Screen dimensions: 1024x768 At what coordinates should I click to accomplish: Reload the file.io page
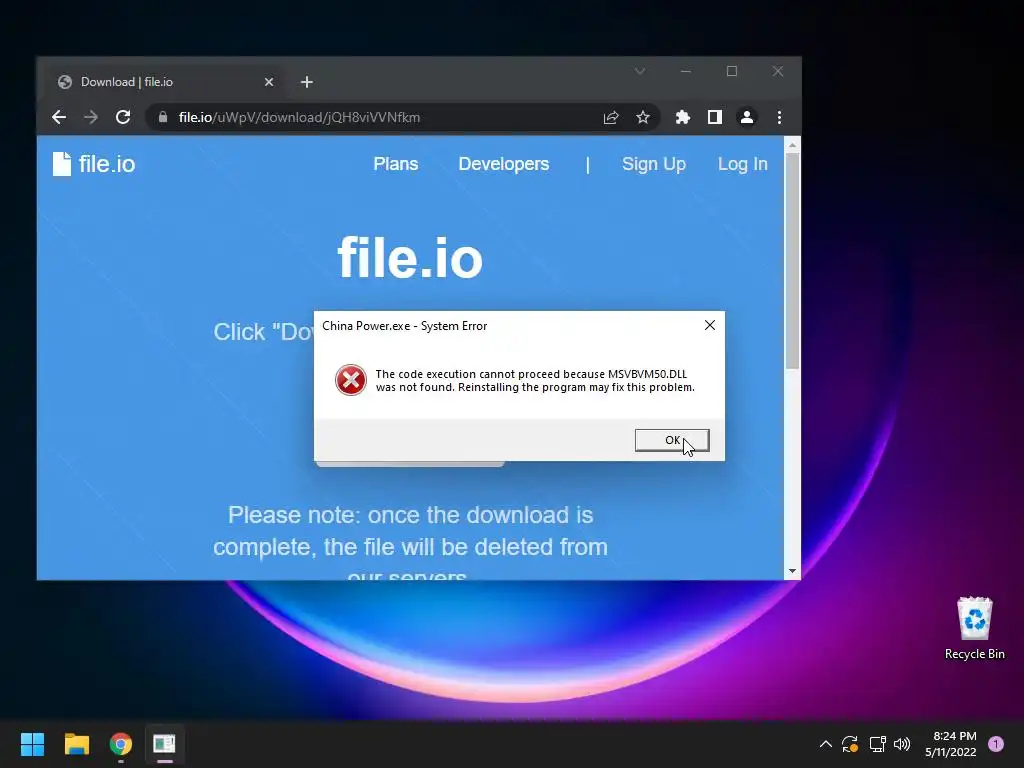(x=123, y=118)
